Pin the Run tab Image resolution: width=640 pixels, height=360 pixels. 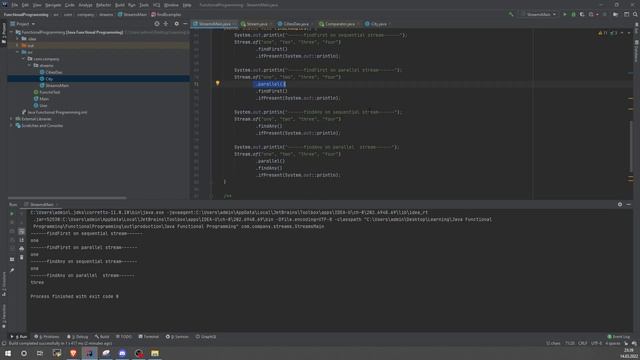tap(12, 270)
